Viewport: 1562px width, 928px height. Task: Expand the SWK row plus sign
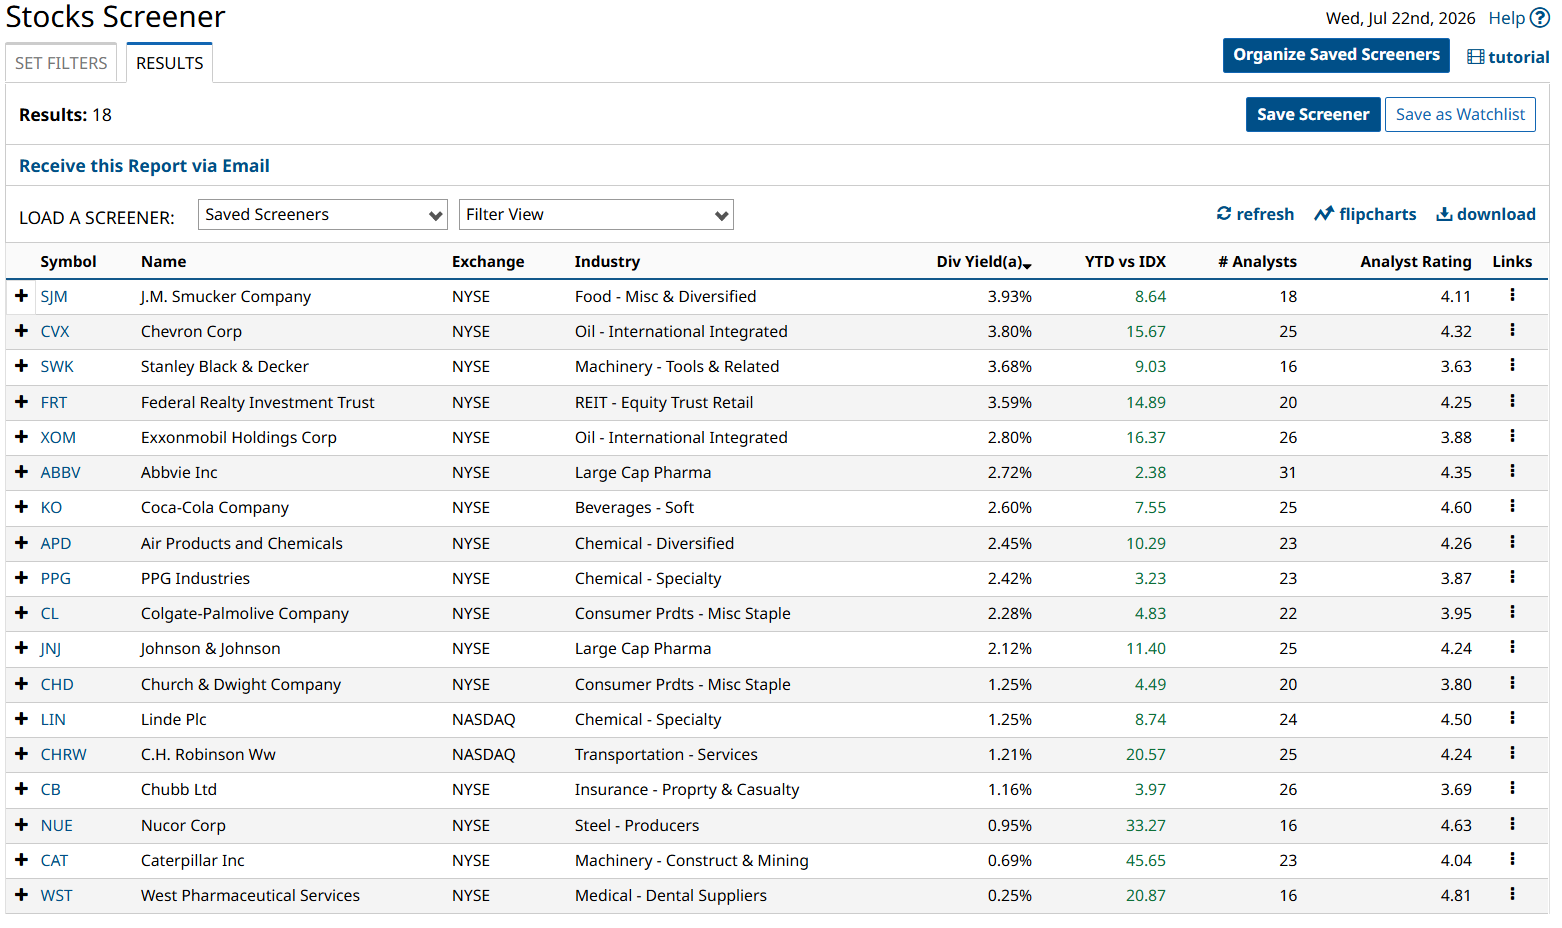pos(21,366)
